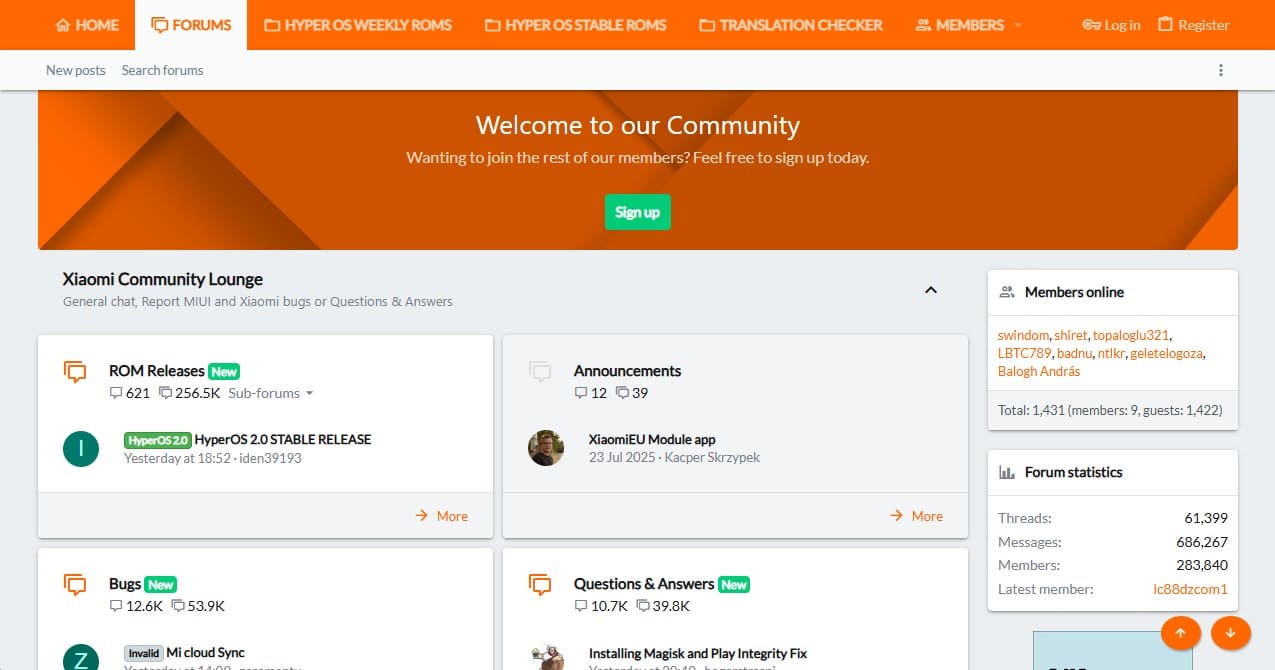Collapse Xiaomi Community Lounge category

(x=930, y=290)
